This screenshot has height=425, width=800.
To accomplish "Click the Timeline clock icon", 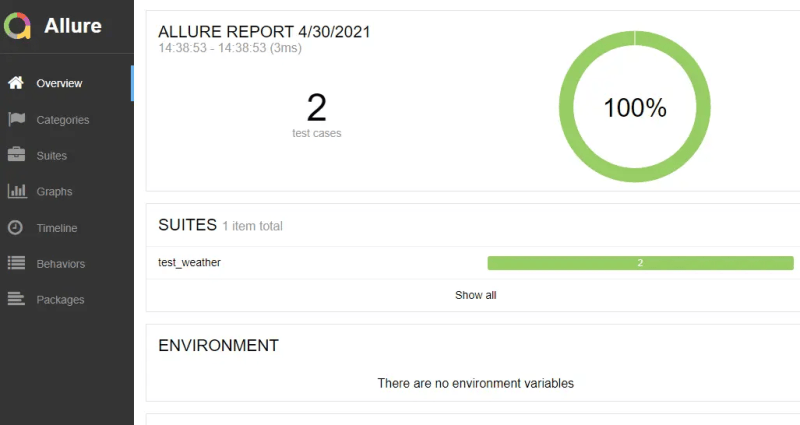I will click(x=16, y=228).
